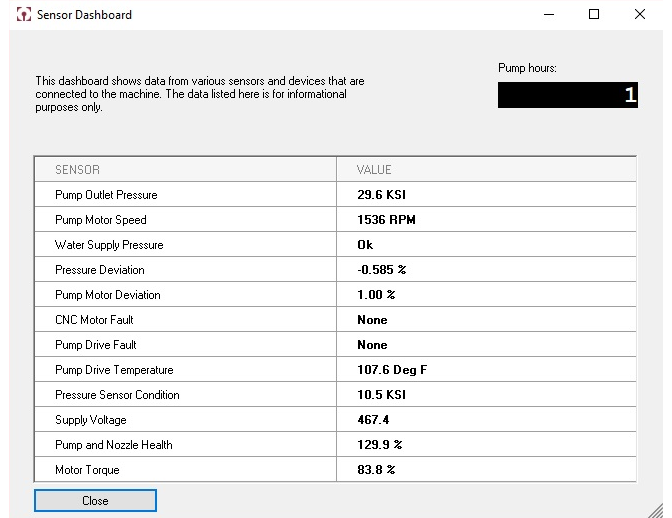Click the SENSOR column header

tap(77, 170)
